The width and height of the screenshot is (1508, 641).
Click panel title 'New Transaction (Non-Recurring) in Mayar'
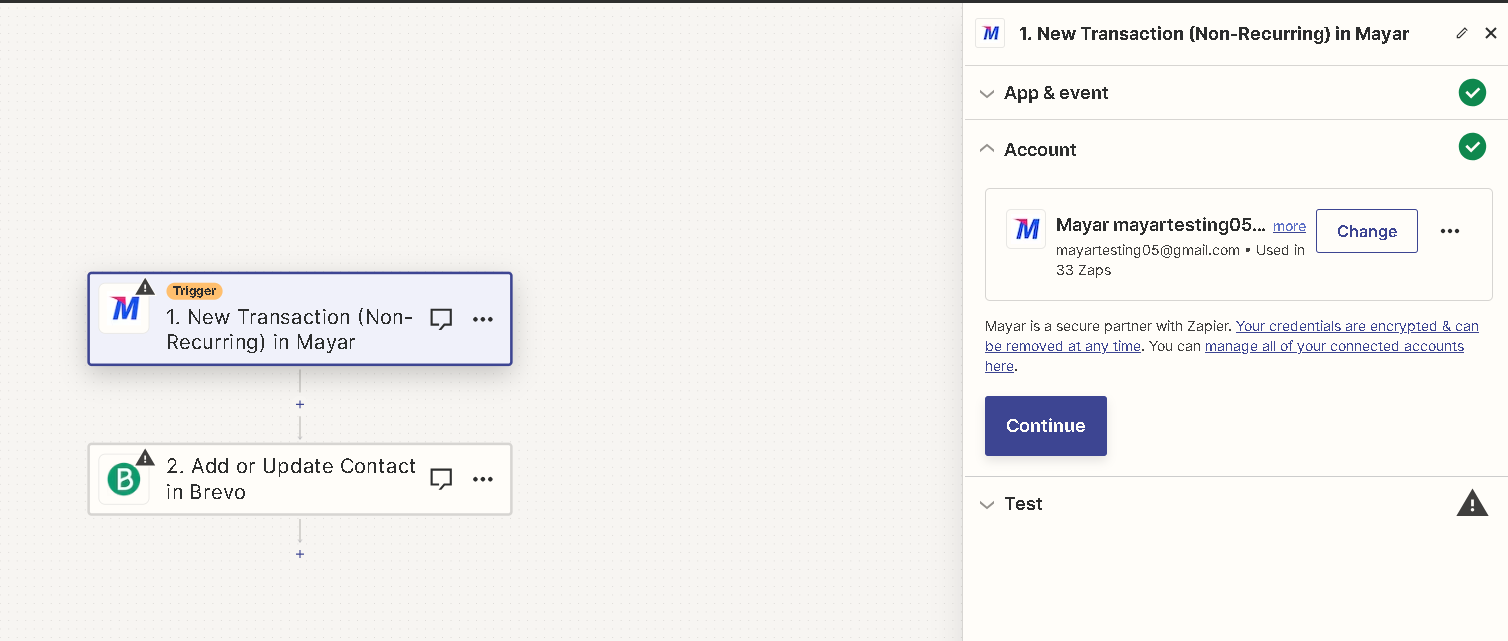point(1214,34)
